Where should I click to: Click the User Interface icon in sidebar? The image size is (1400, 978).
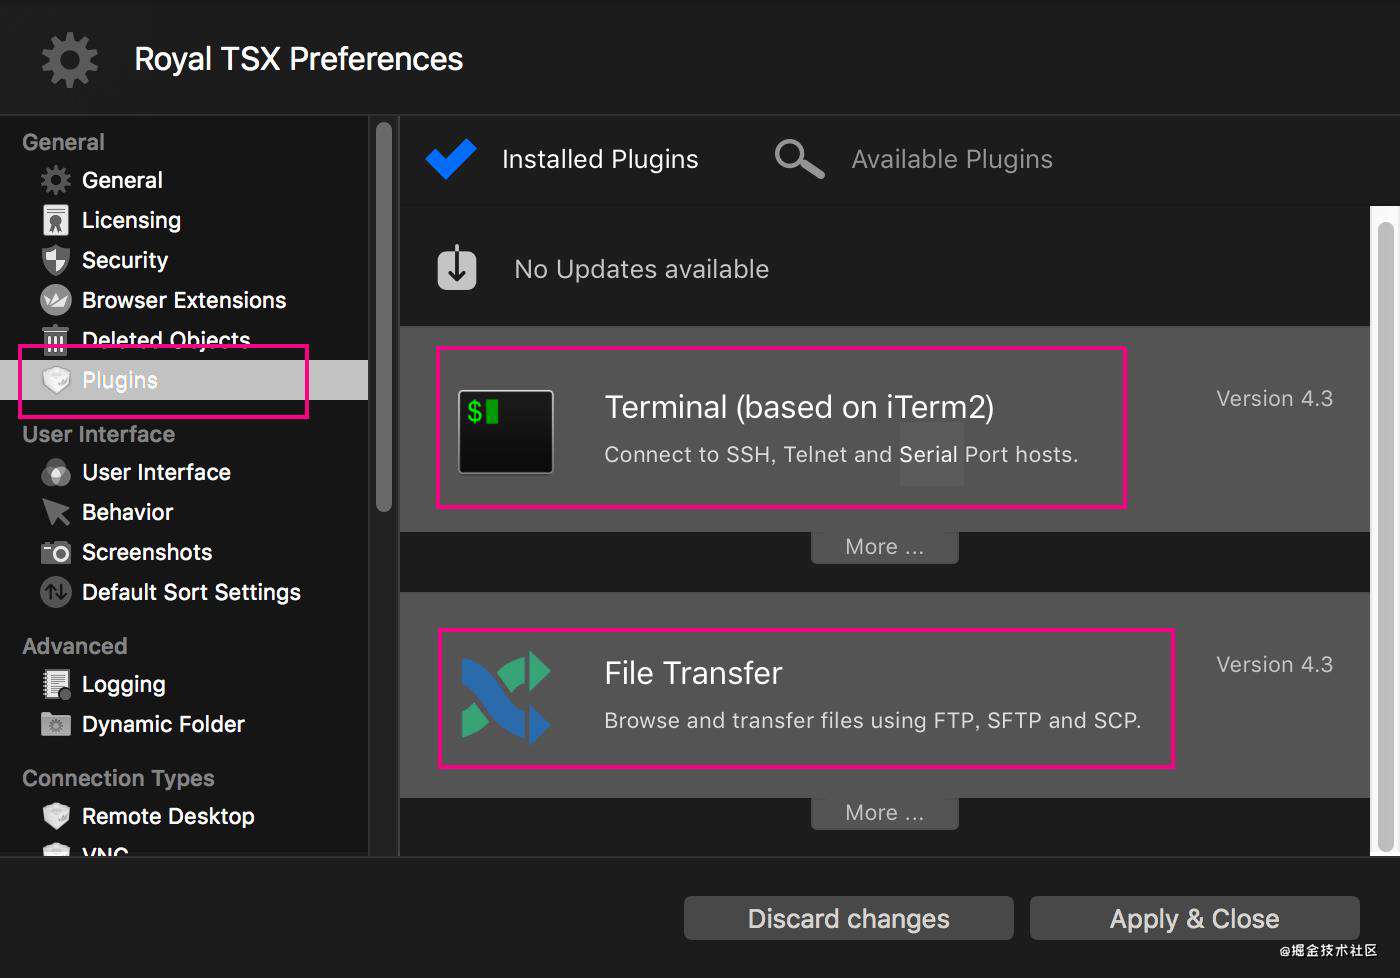click(56, 472)
